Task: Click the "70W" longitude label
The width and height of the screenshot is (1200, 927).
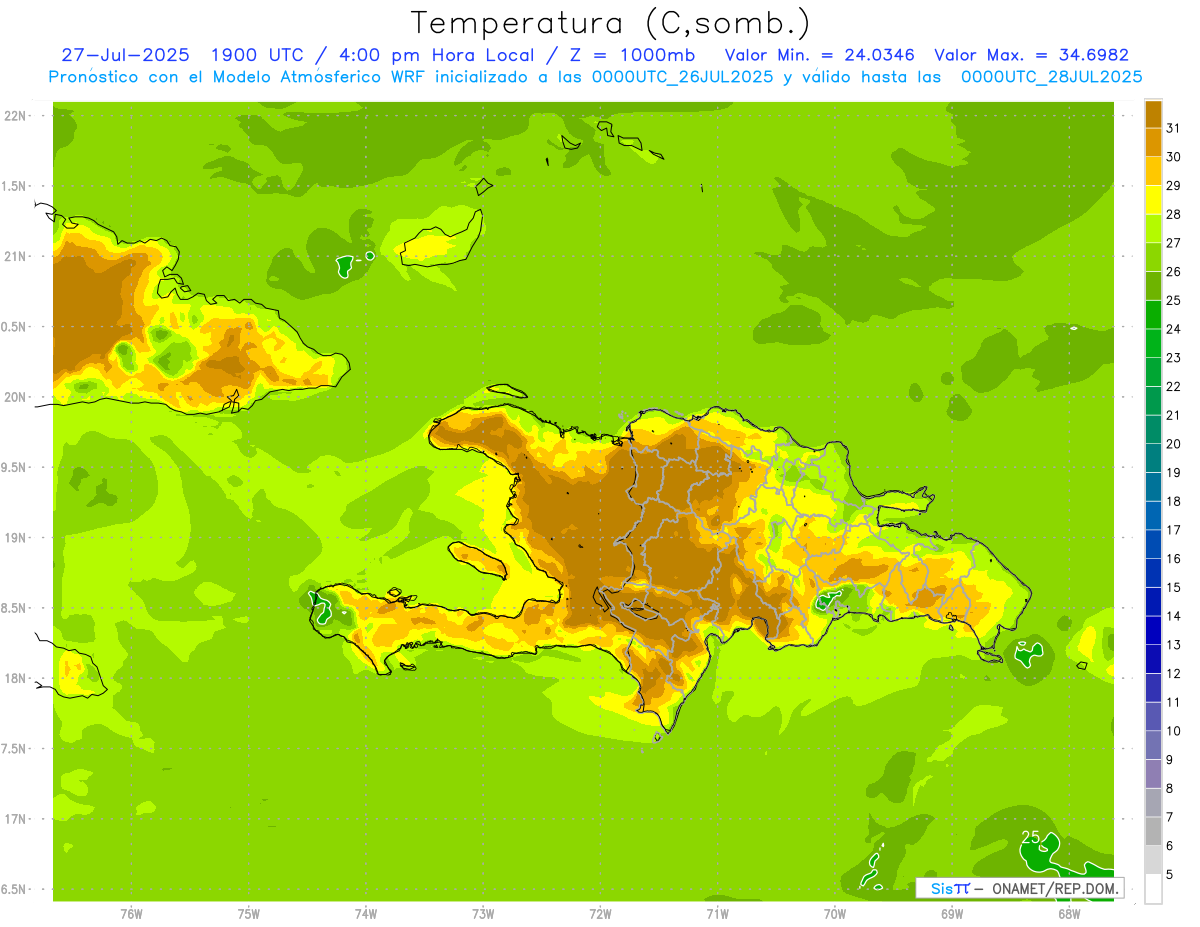Action: point(835,914)
